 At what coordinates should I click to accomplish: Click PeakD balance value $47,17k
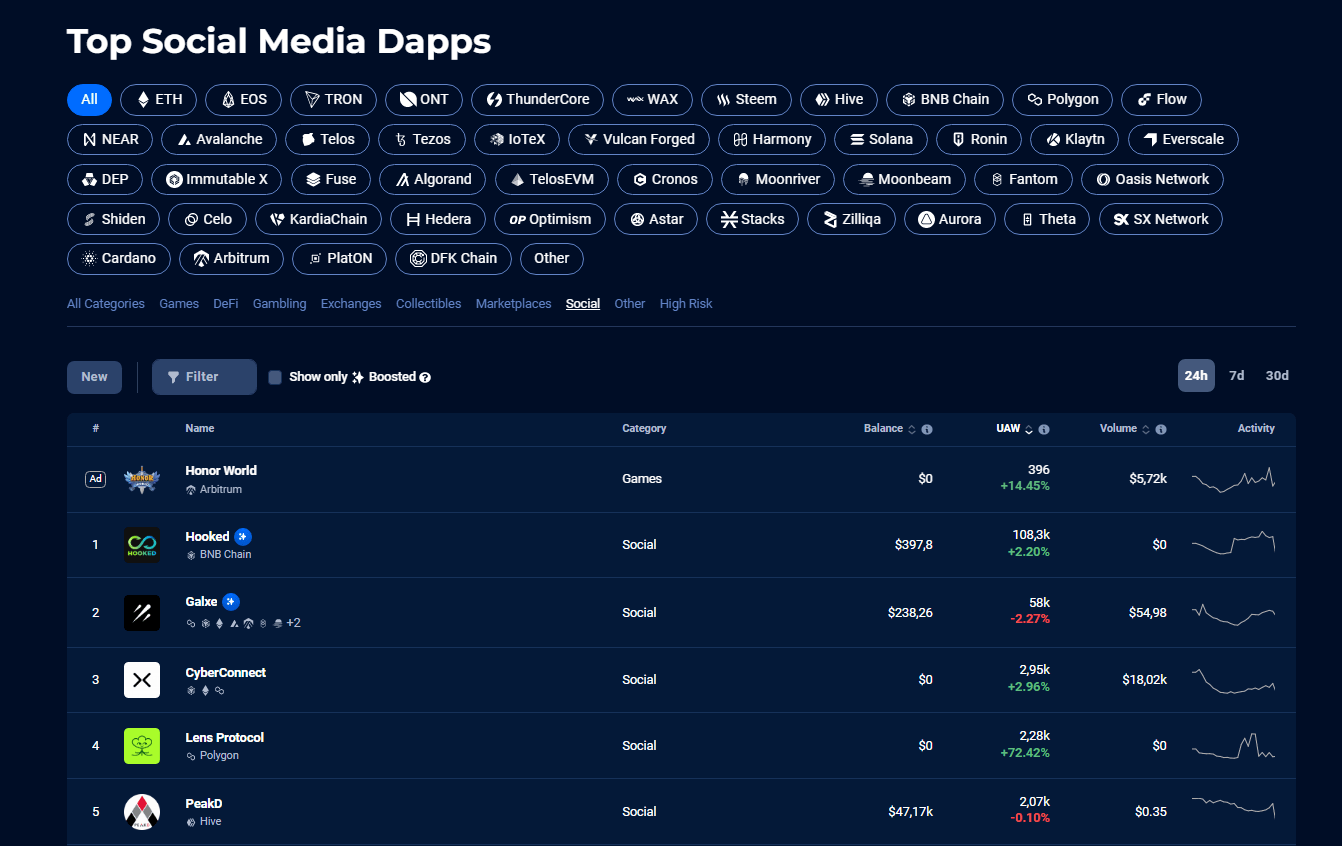pos(909,812)
